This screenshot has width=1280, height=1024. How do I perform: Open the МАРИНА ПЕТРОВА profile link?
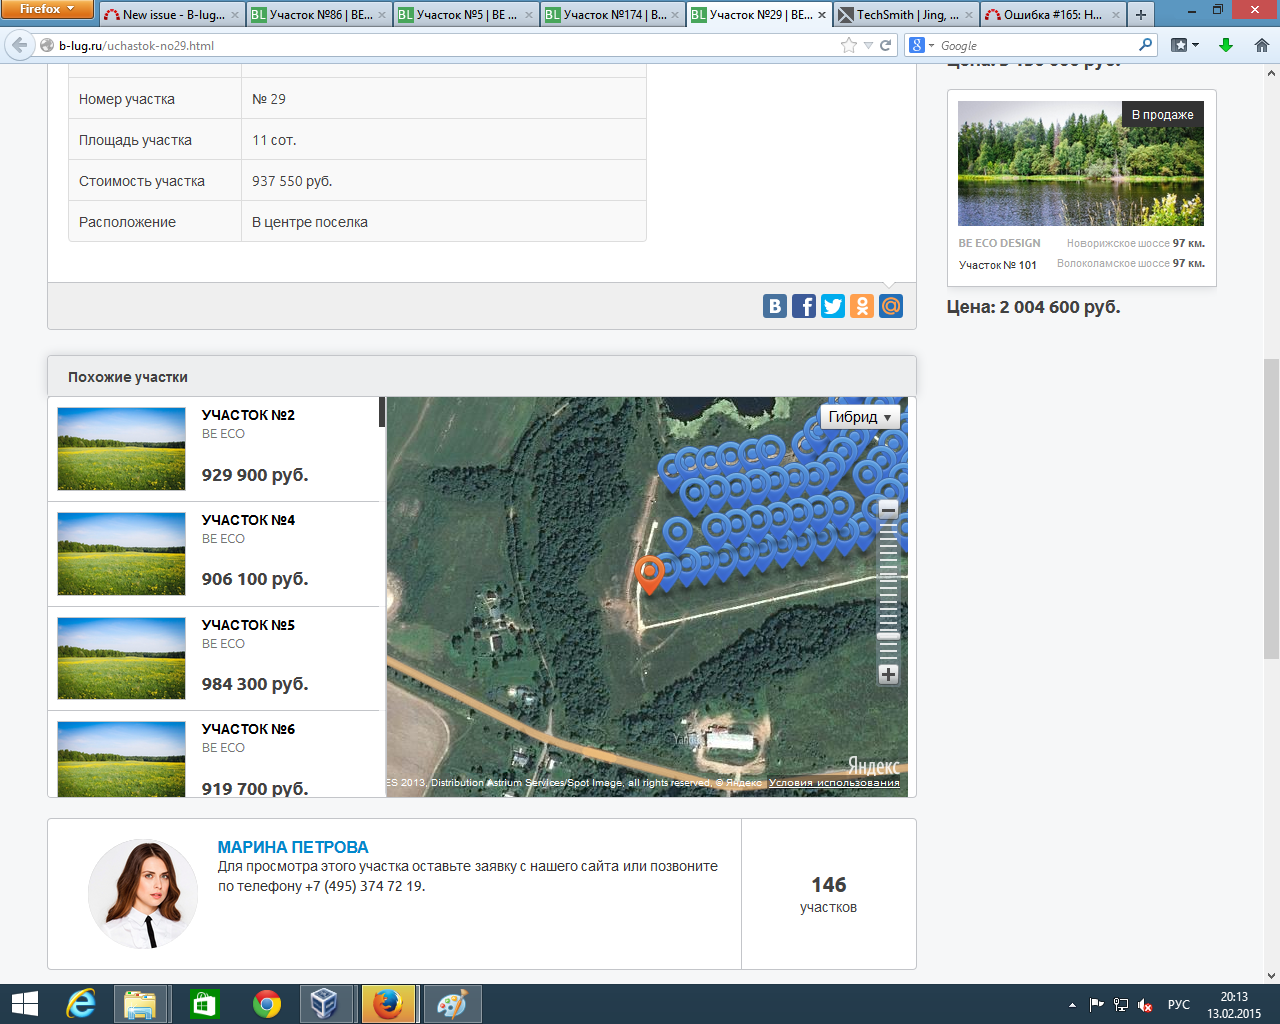click(293, 847)
